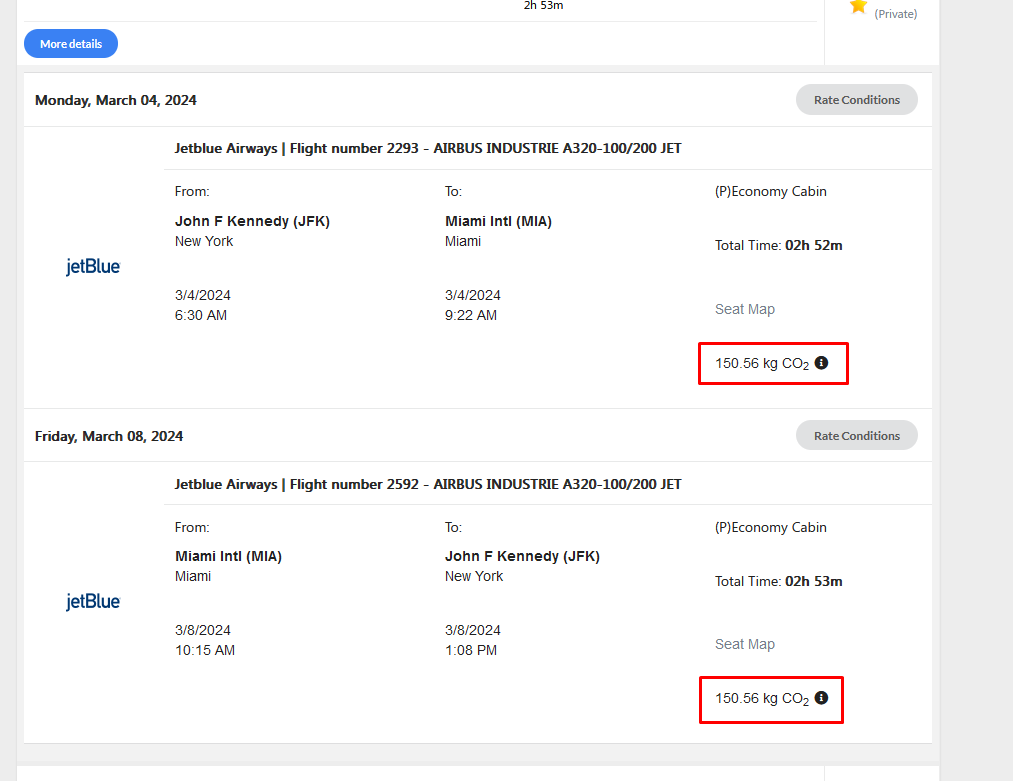Click the 2h 53m duration text above More details

pos(543,5)
